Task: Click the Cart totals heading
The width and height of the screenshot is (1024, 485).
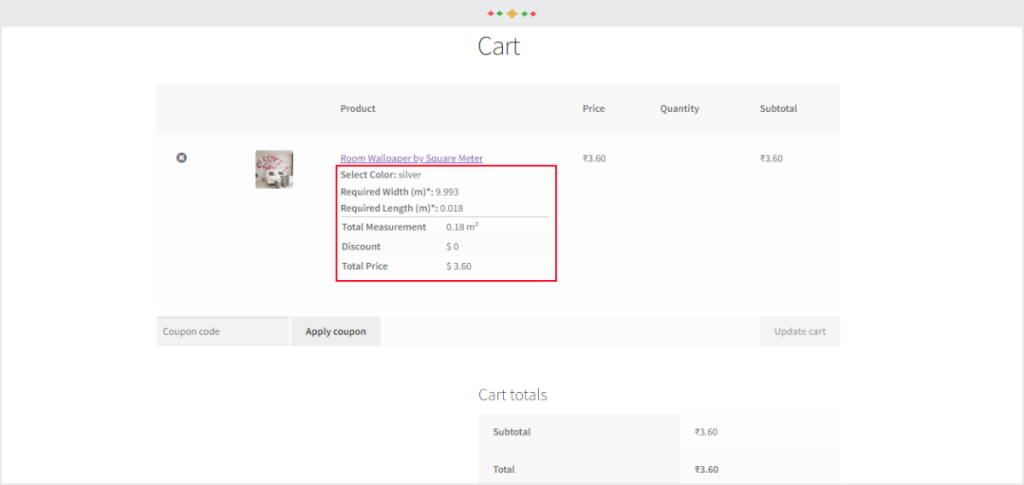Action: tap(513, 395)
